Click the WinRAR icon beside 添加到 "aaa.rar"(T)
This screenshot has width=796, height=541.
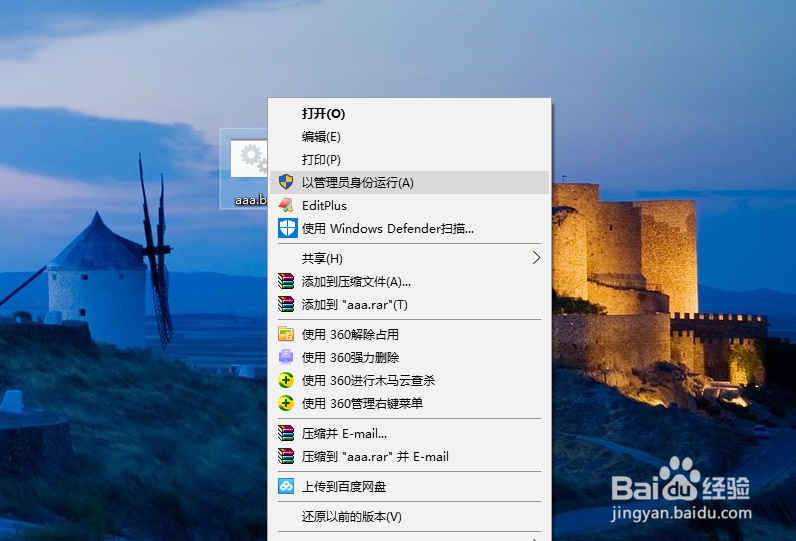click(x=286, y=304)
